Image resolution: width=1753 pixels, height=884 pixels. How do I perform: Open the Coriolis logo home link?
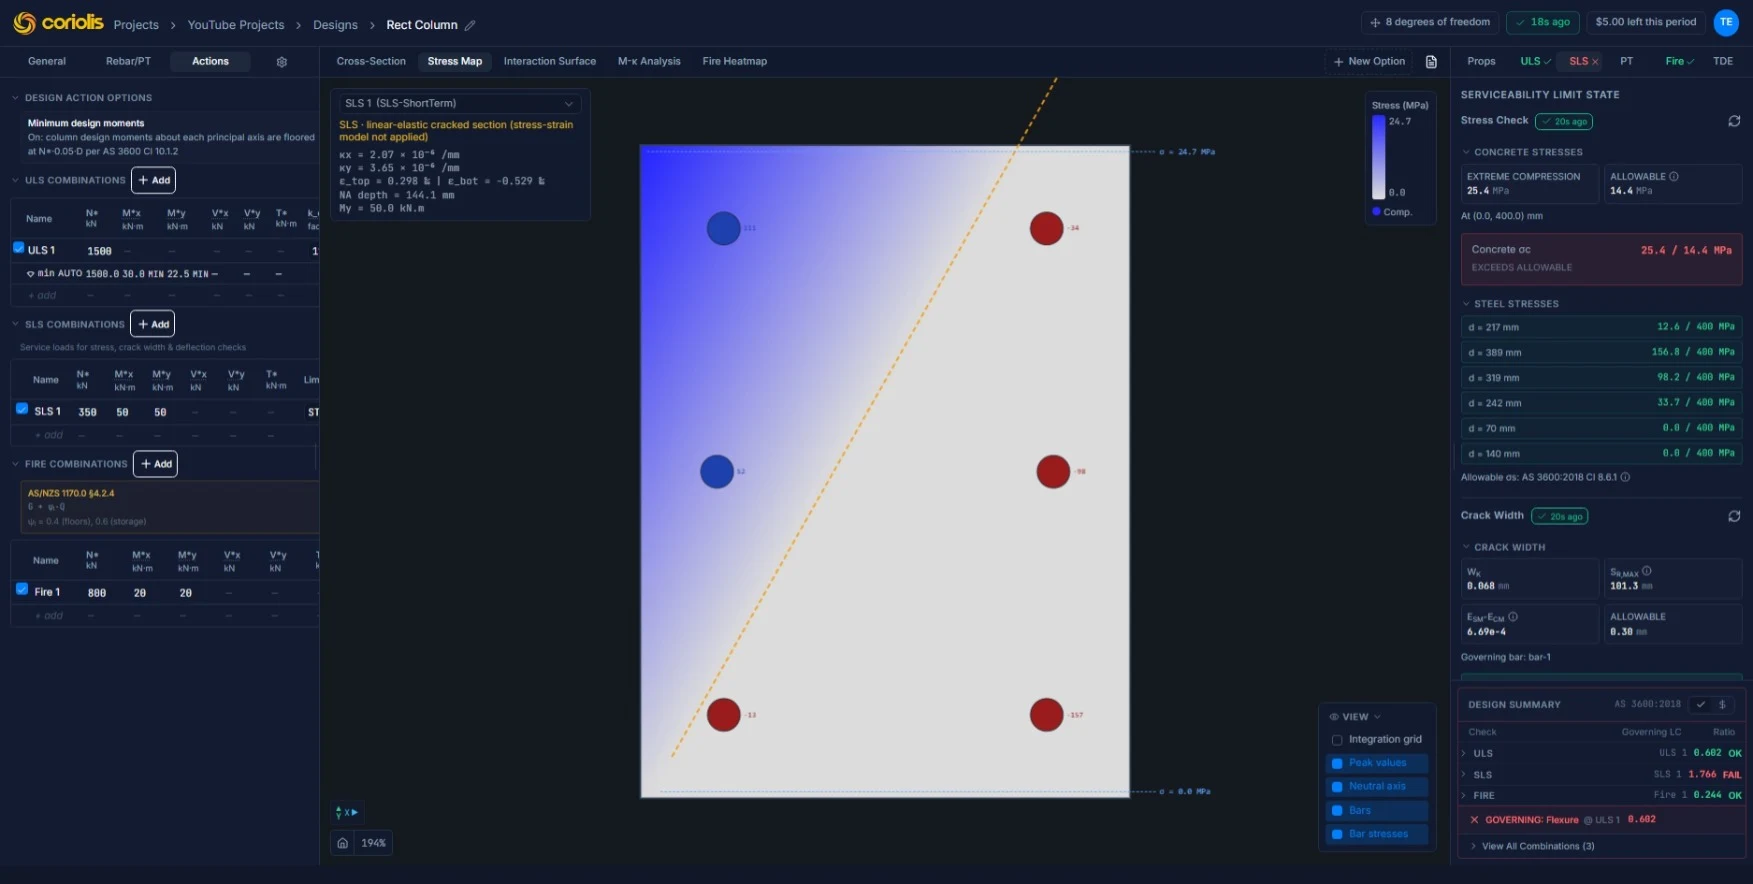(x=58, y=23)
